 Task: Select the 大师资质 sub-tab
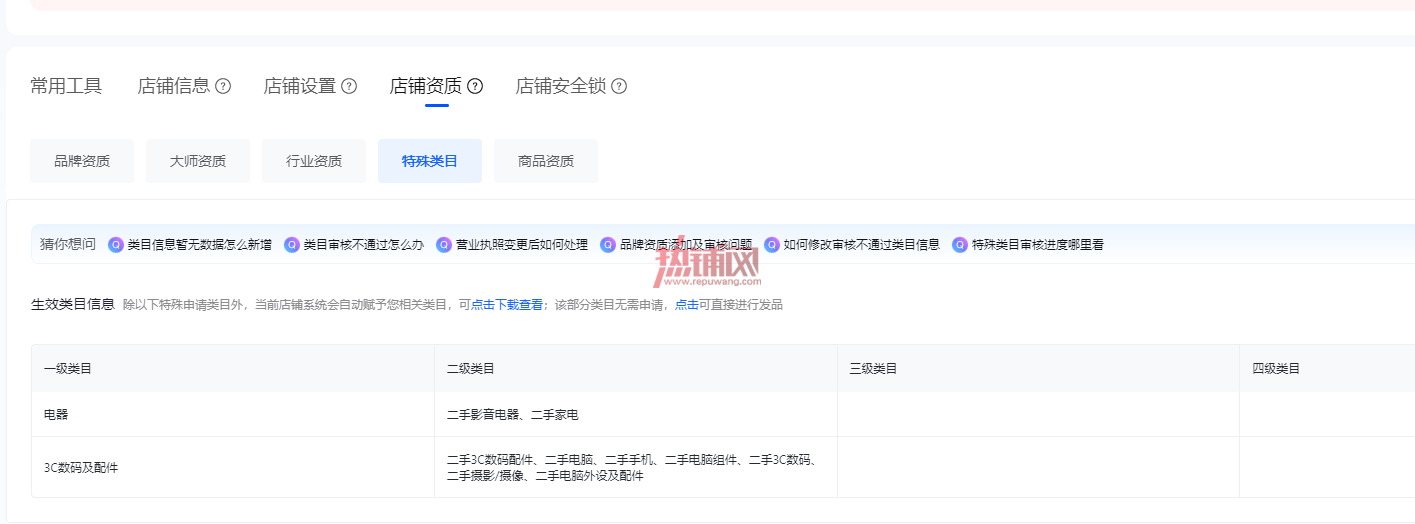click(198, 161)
